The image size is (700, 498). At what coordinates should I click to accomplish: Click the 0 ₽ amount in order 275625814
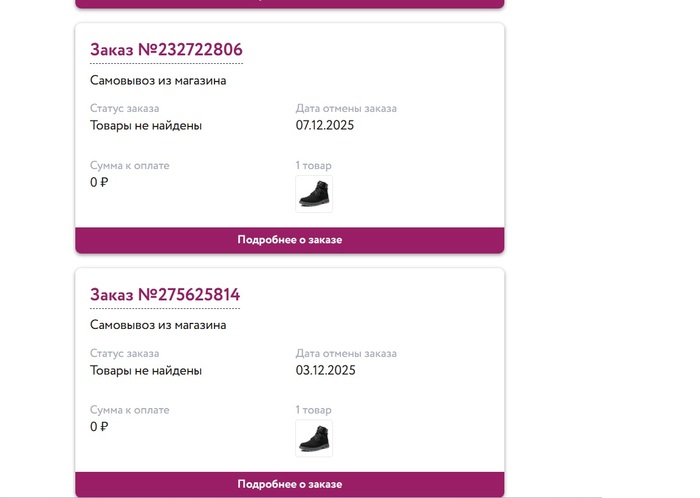(99, 427)
